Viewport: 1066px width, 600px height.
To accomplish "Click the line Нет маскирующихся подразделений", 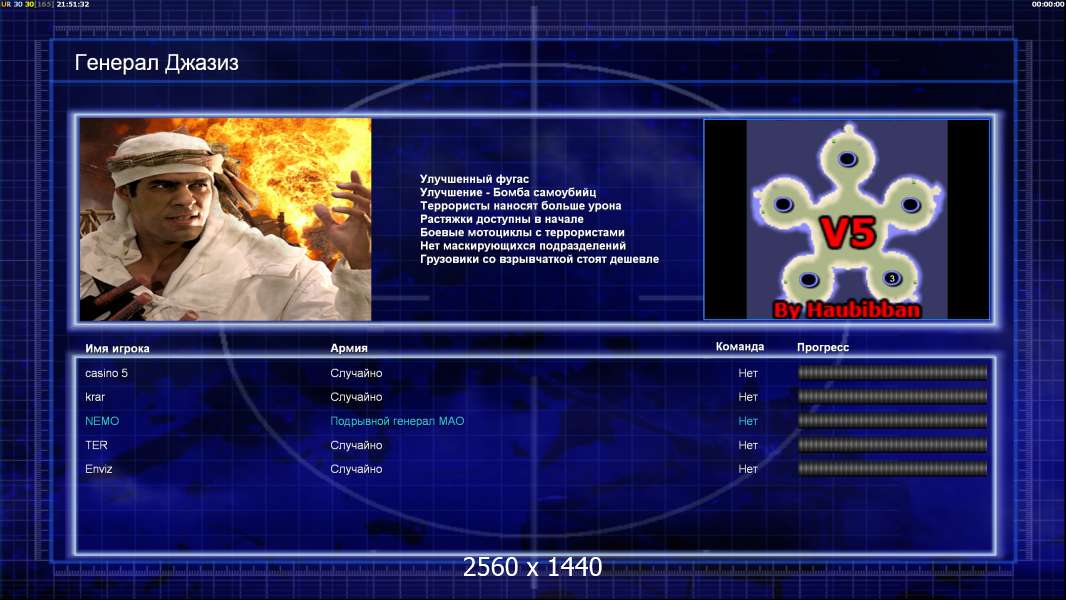I will tap(522, 245).
